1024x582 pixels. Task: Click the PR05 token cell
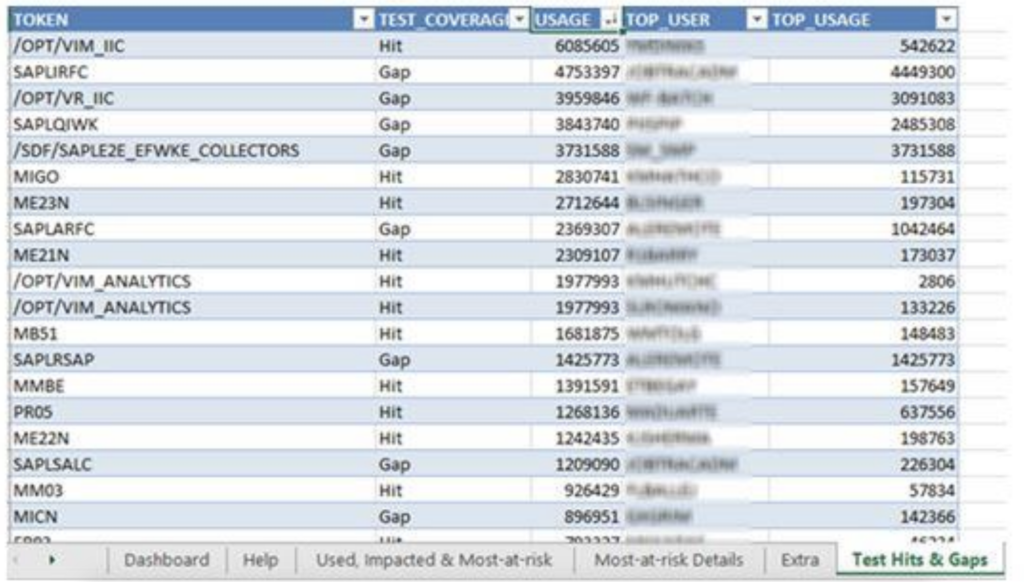click(192, 412)
